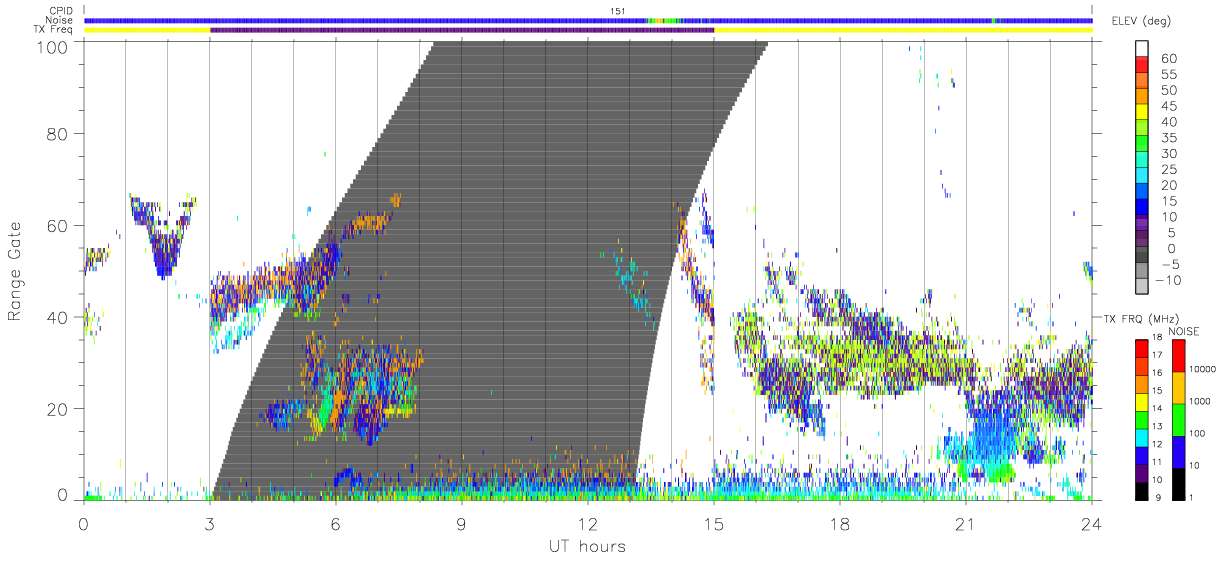The image size is (1228, 567).
Task: Click the 'UT hours' x-axis title
Action: (x=587, y=546)
